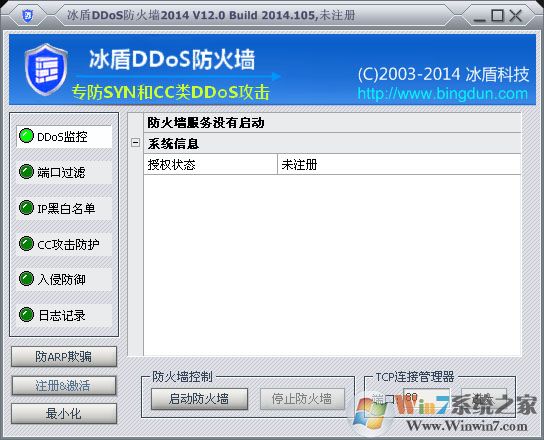Click the 防ARP欺骗 button
Viewport: 544px width, 440px height.
point(64,356)
